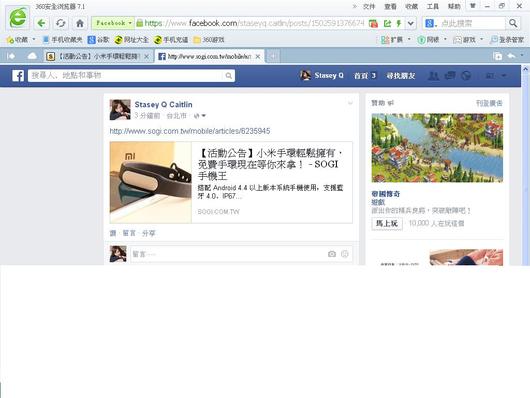This screenshot has height=398, width=530.
Task: Reload the page with refresh icon
Action: click(61, 23)
